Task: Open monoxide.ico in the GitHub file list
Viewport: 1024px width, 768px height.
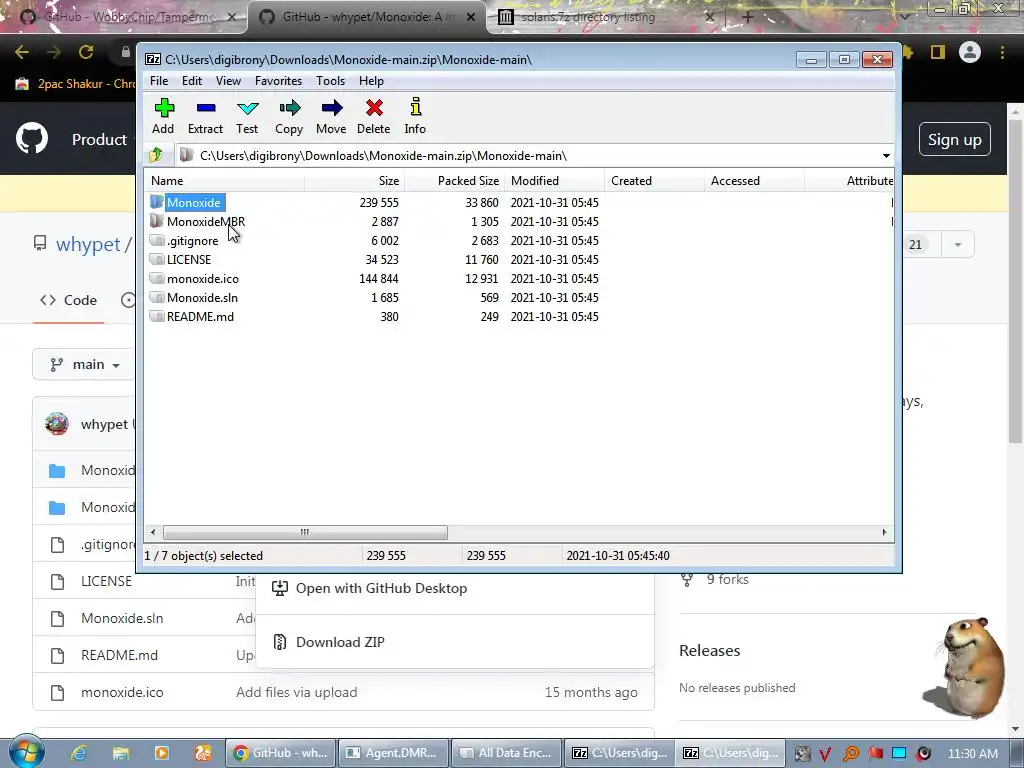Action: click(x=122, y=692)
